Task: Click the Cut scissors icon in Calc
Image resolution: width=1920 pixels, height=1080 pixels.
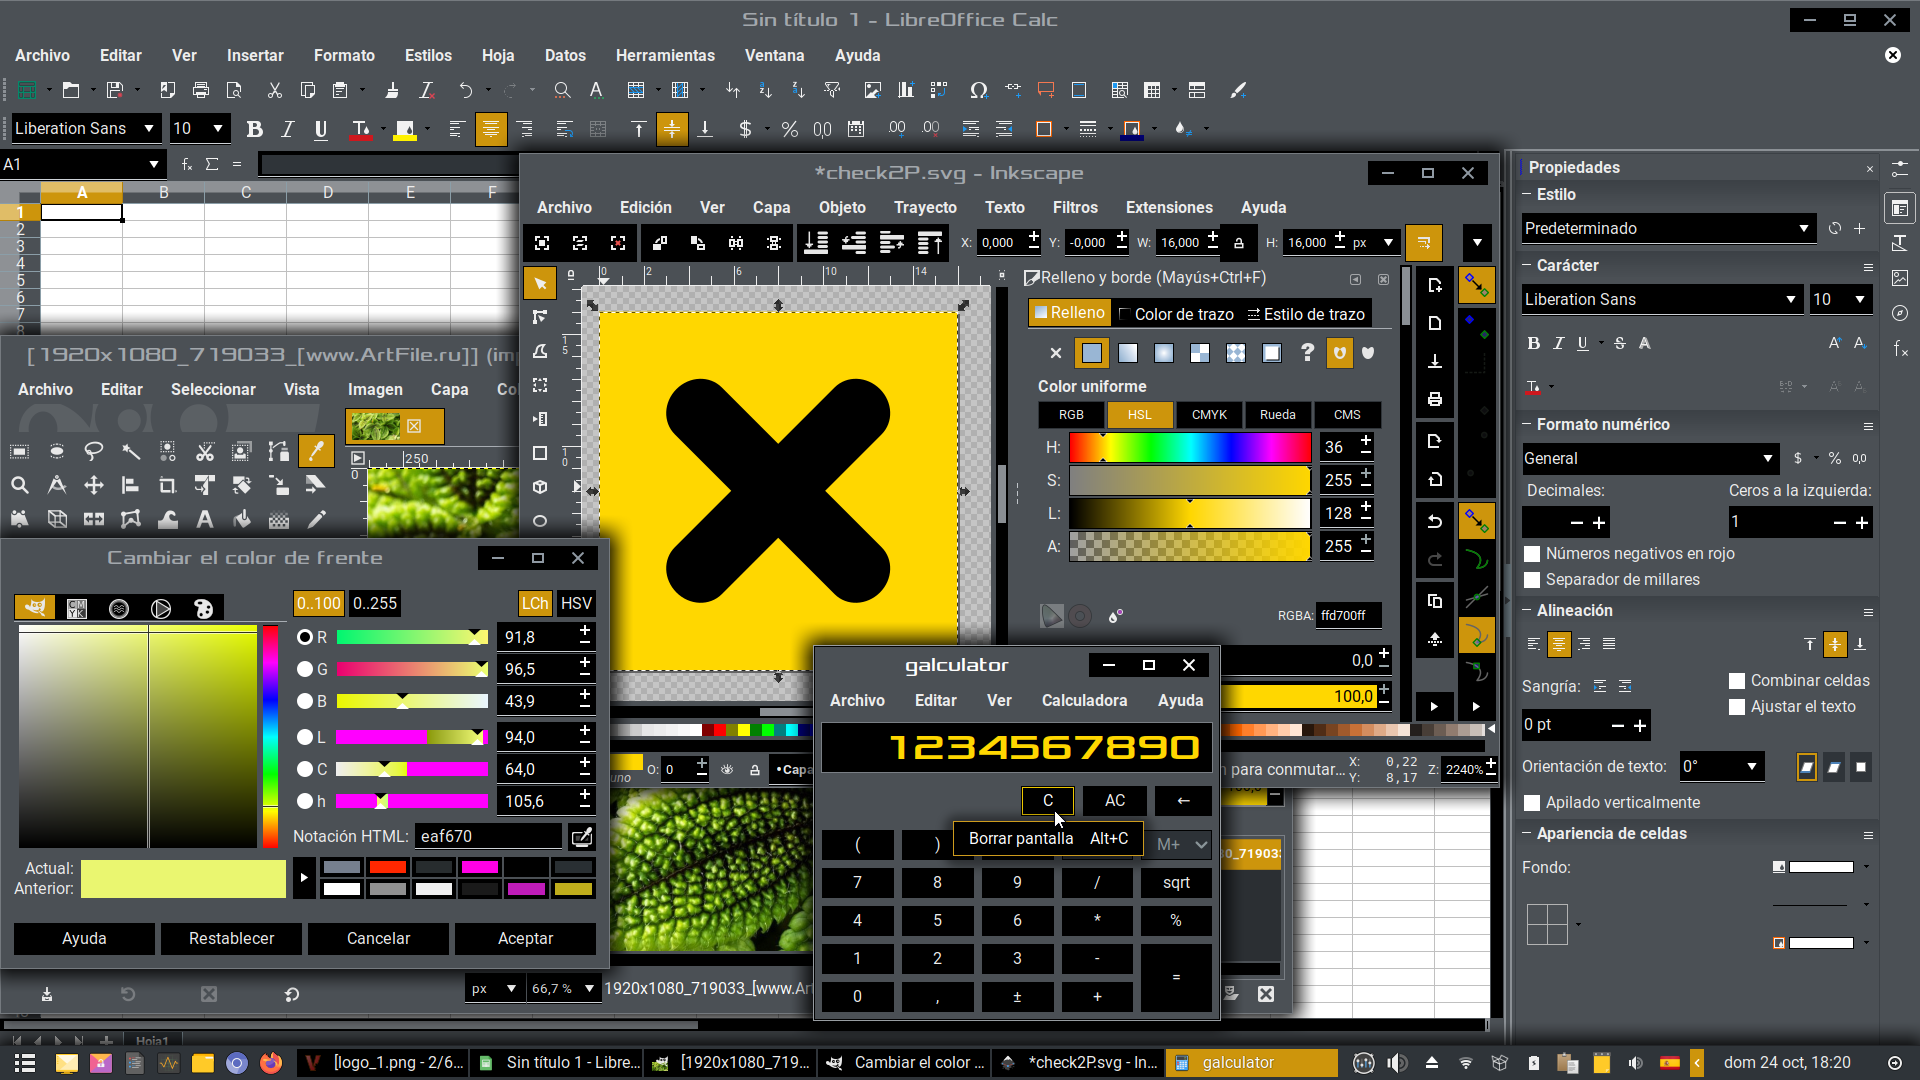Action: click(x=274, y=90)
